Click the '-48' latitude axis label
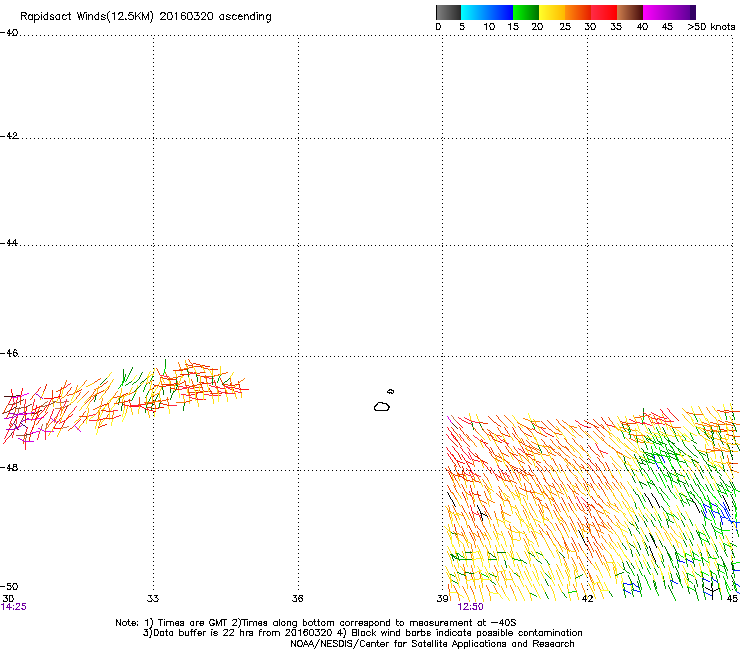Screen dimensions: 740x650 click(x=9, y=467)
